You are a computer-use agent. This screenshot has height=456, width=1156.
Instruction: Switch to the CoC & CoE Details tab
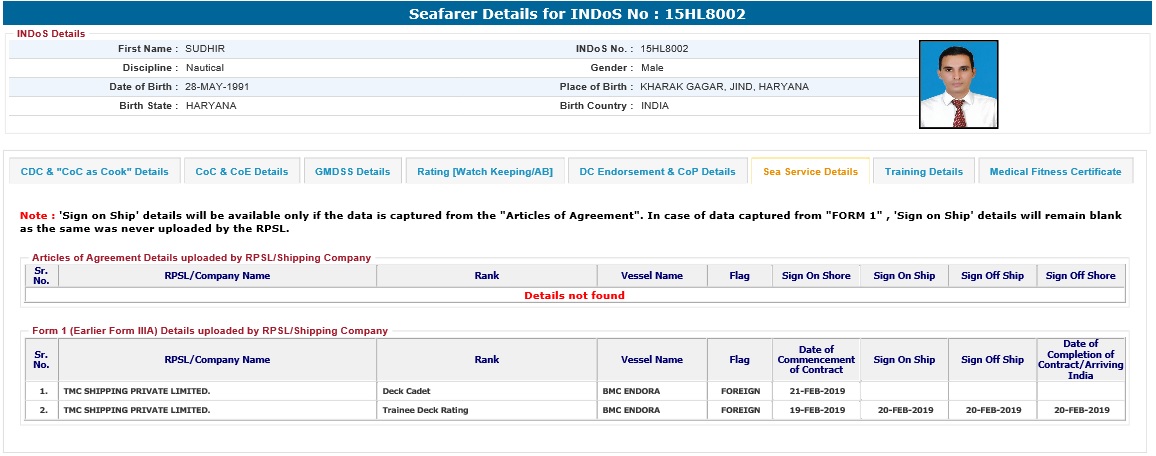(241, 171)
